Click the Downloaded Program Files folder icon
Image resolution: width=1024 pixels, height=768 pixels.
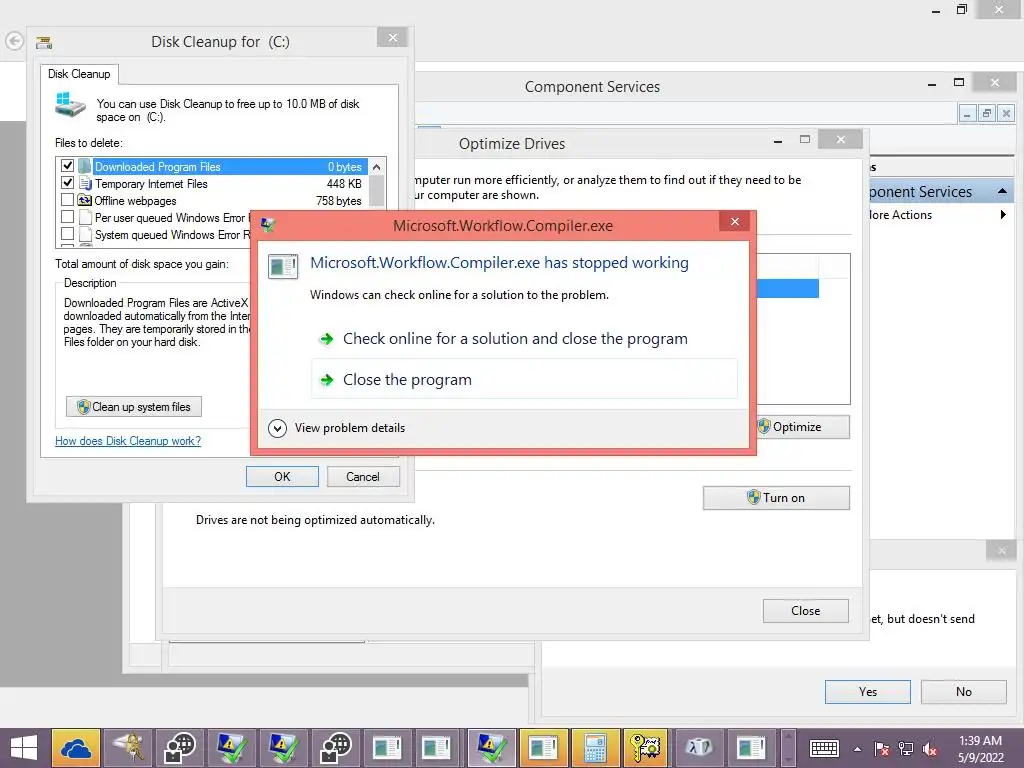[x=85, y=166]
